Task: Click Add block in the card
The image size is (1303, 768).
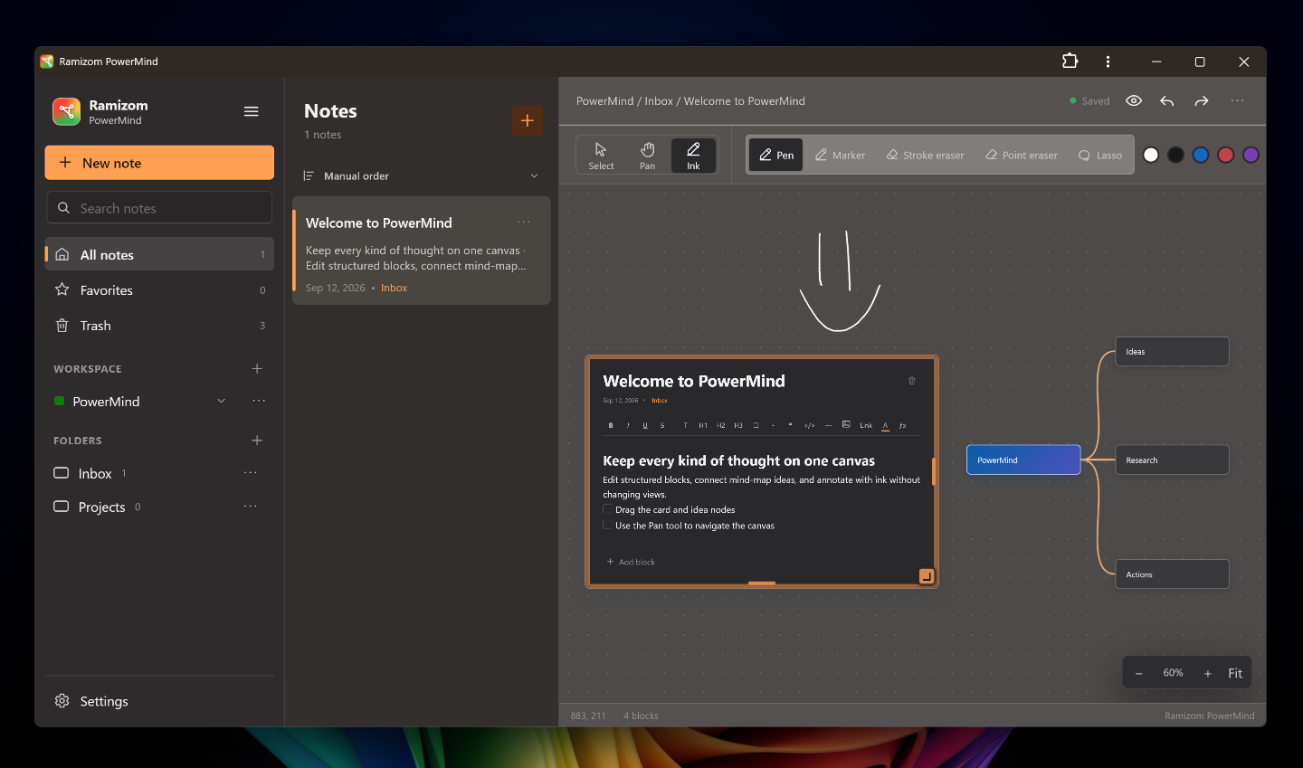Action: pos(631,562)
